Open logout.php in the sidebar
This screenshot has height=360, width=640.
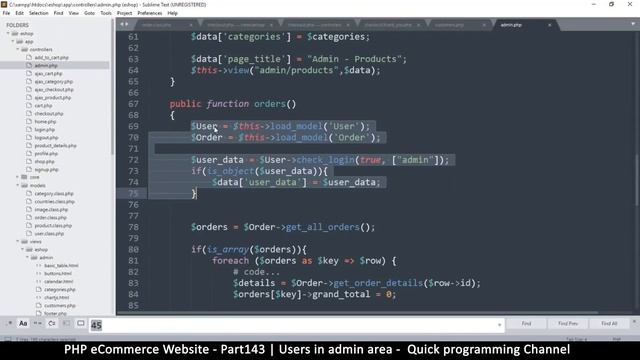click(46, 138)
